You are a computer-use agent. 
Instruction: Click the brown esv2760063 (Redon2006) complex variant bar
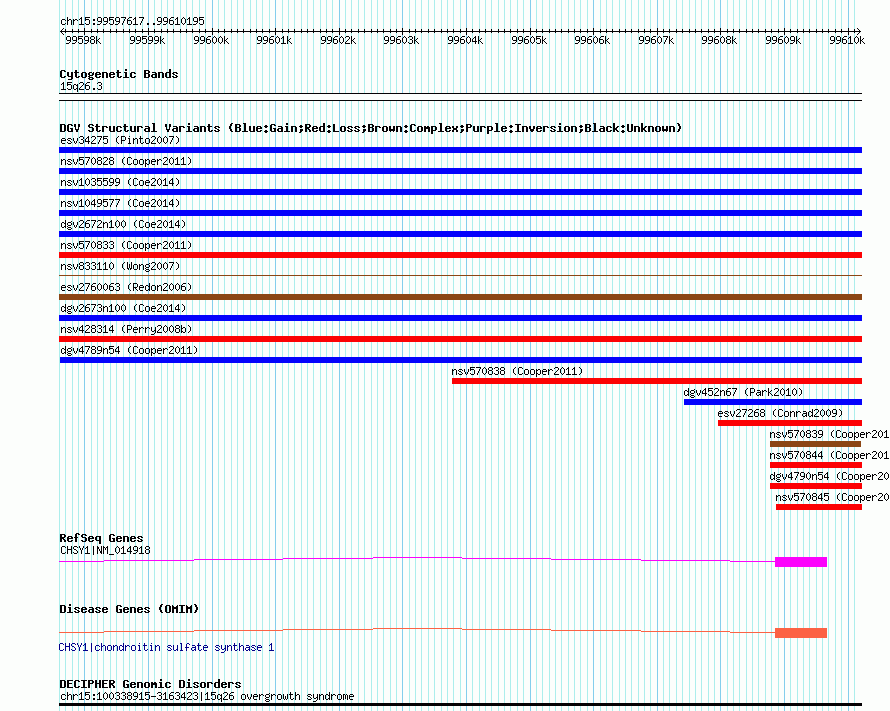tap(460, 297)
